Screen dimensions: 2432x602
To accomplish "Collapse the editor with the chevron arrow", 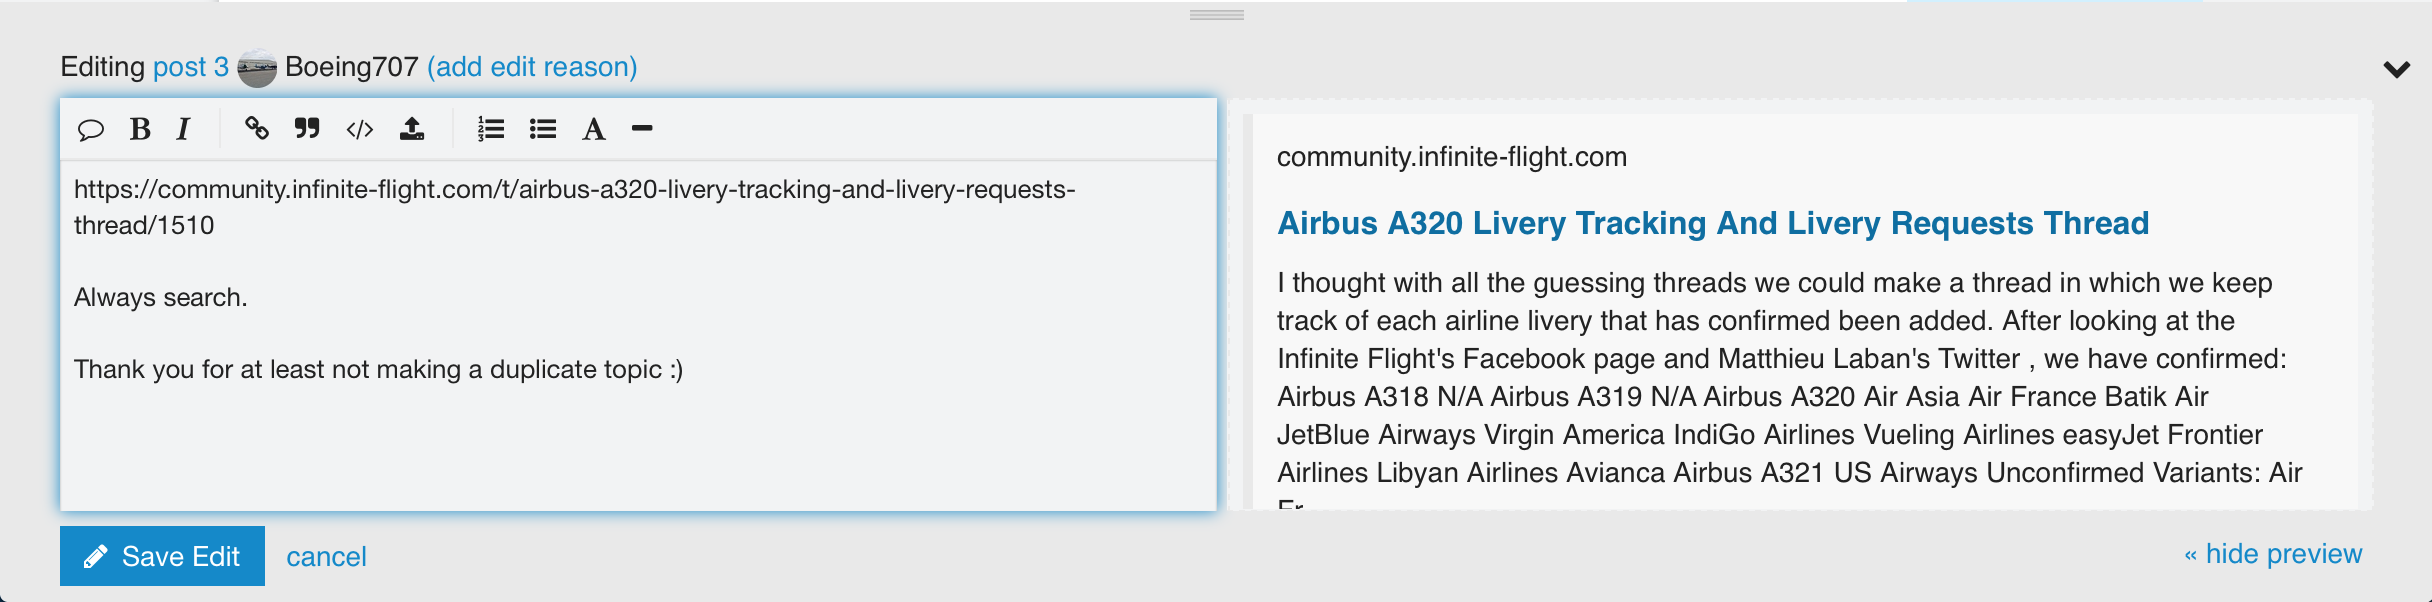I will pos(2396,69).
